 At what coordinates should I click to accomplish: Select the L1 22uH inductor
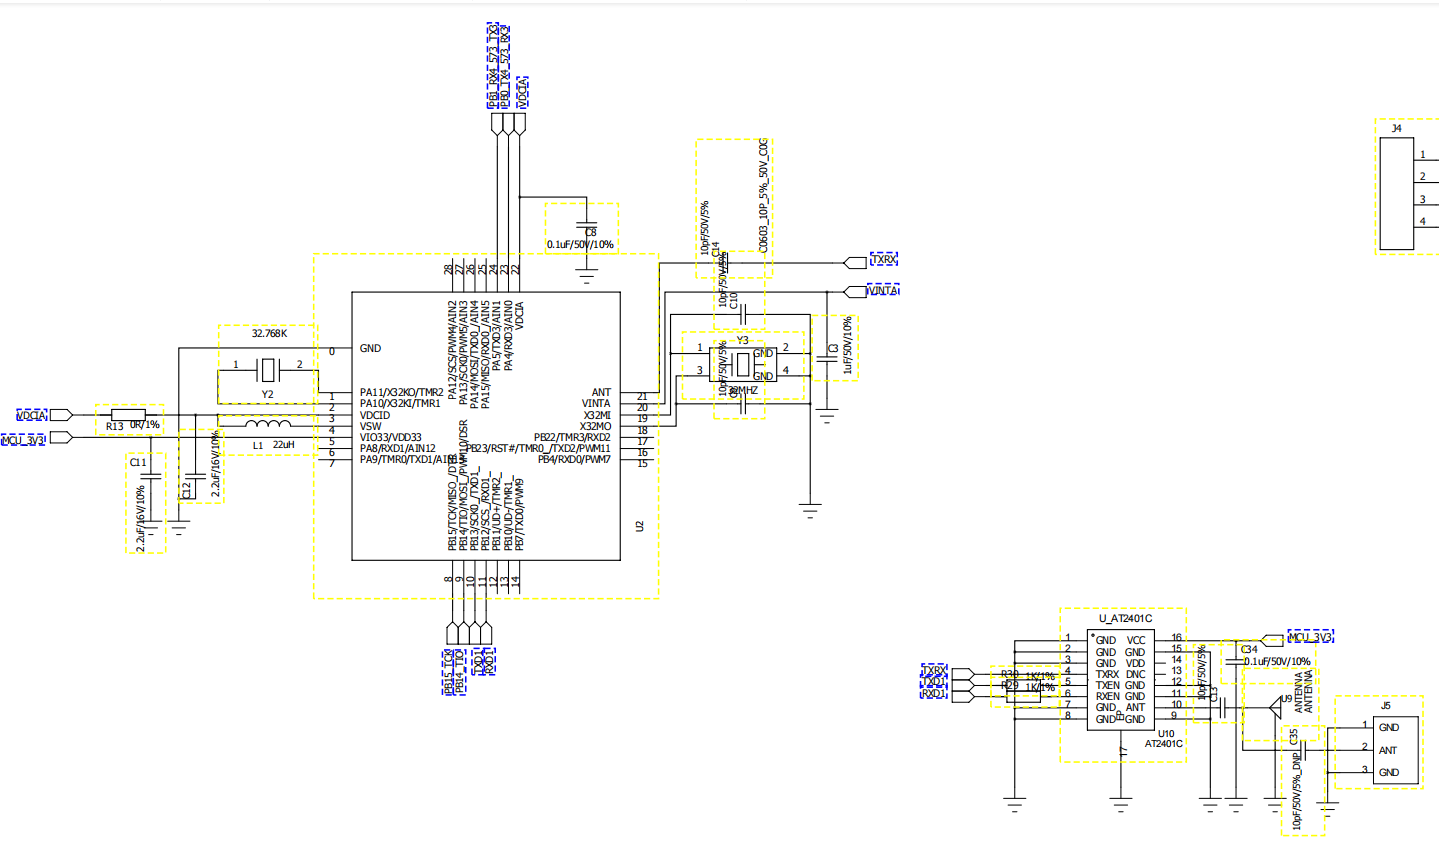point(268,426)
